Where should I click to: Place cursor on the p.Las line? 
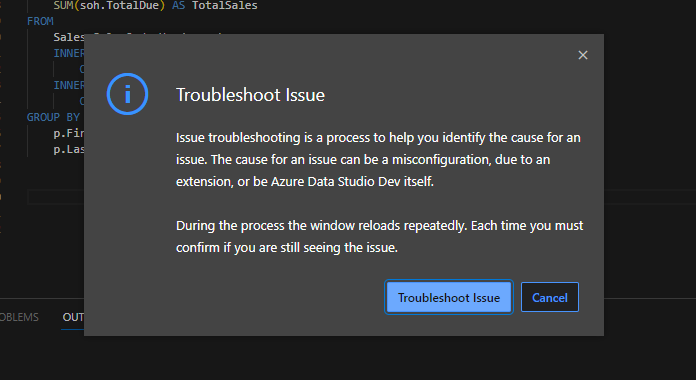coord(69,149)
